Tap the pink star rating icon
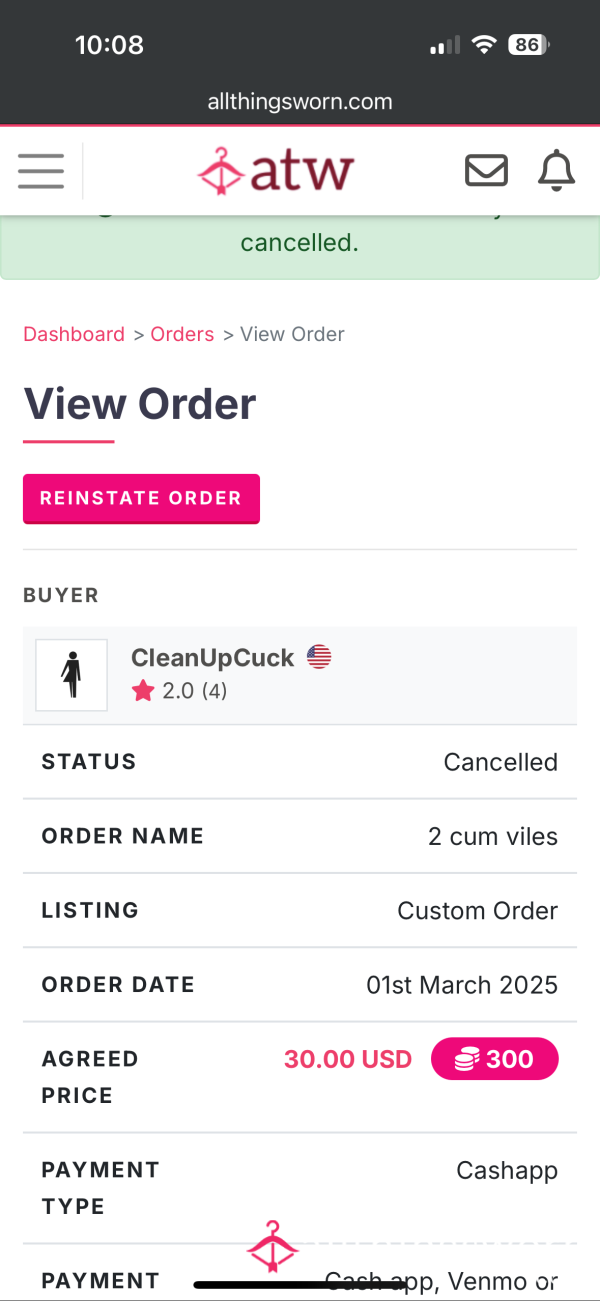This screenshot has width=600, height=1301. 144,691
